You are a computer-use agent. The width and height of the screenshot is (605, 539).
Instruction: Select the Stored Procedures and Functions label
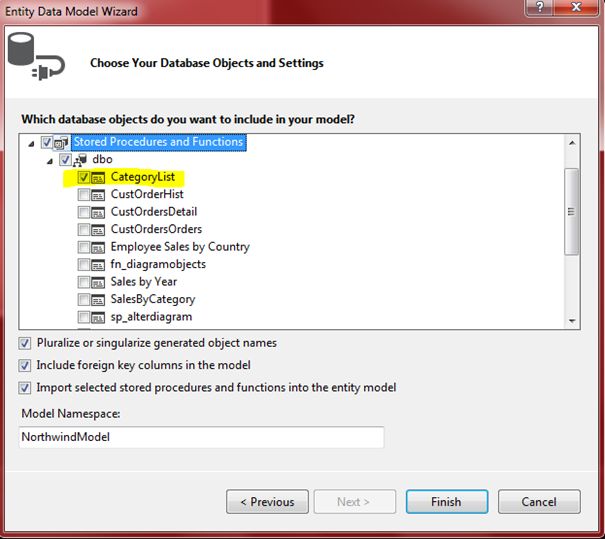tap(159, 142)
